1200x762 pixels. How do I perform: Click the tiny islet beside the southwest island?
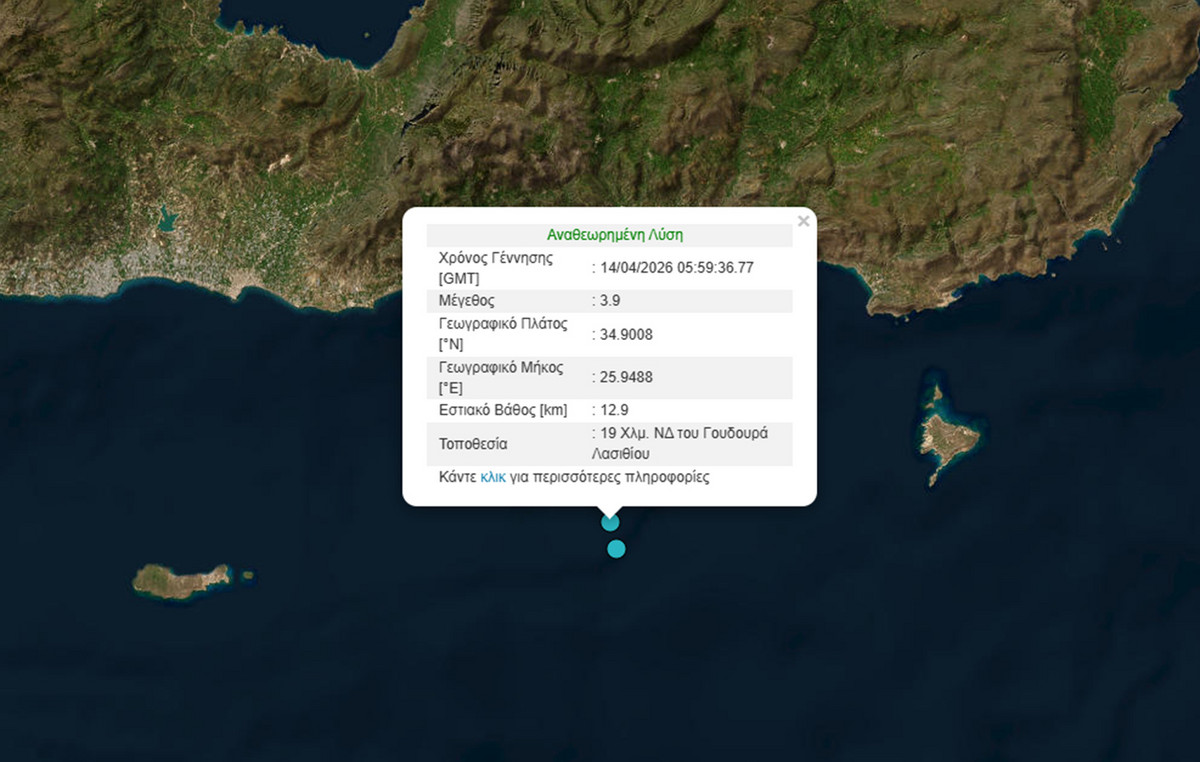pyautogui.click(x=247, y=575)
